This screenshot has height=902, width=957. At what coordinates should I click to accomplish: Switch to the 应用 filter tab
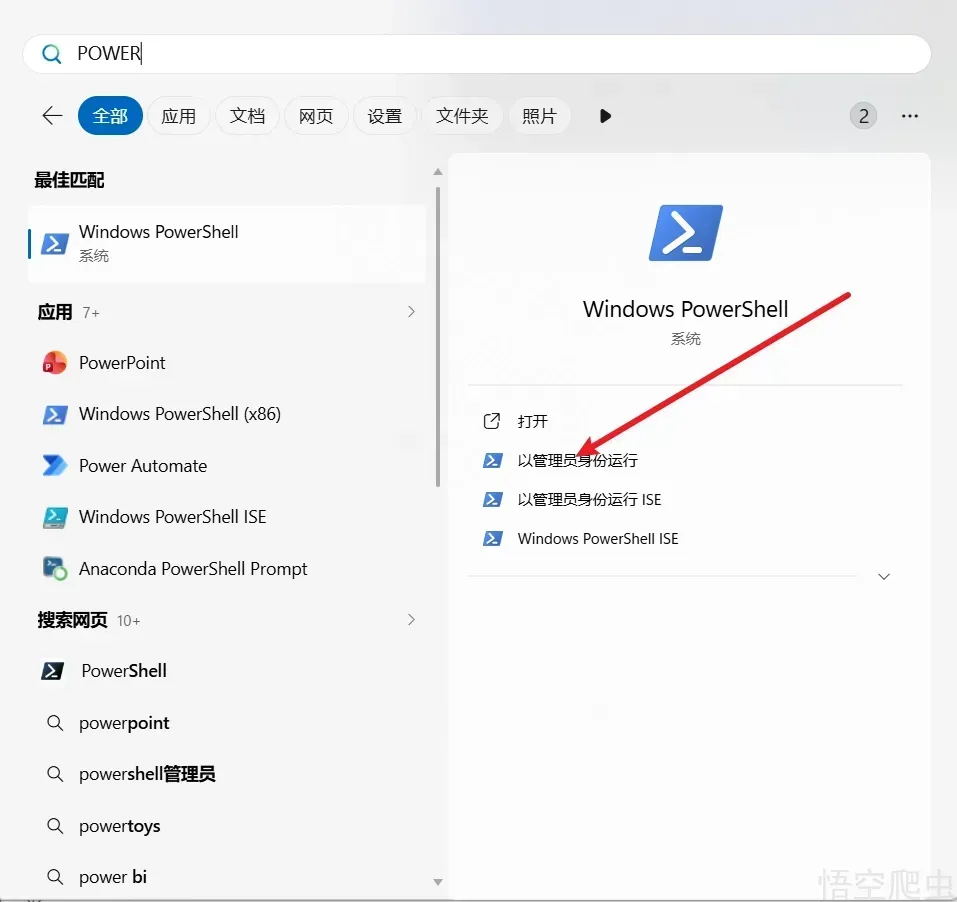[178, 115]
